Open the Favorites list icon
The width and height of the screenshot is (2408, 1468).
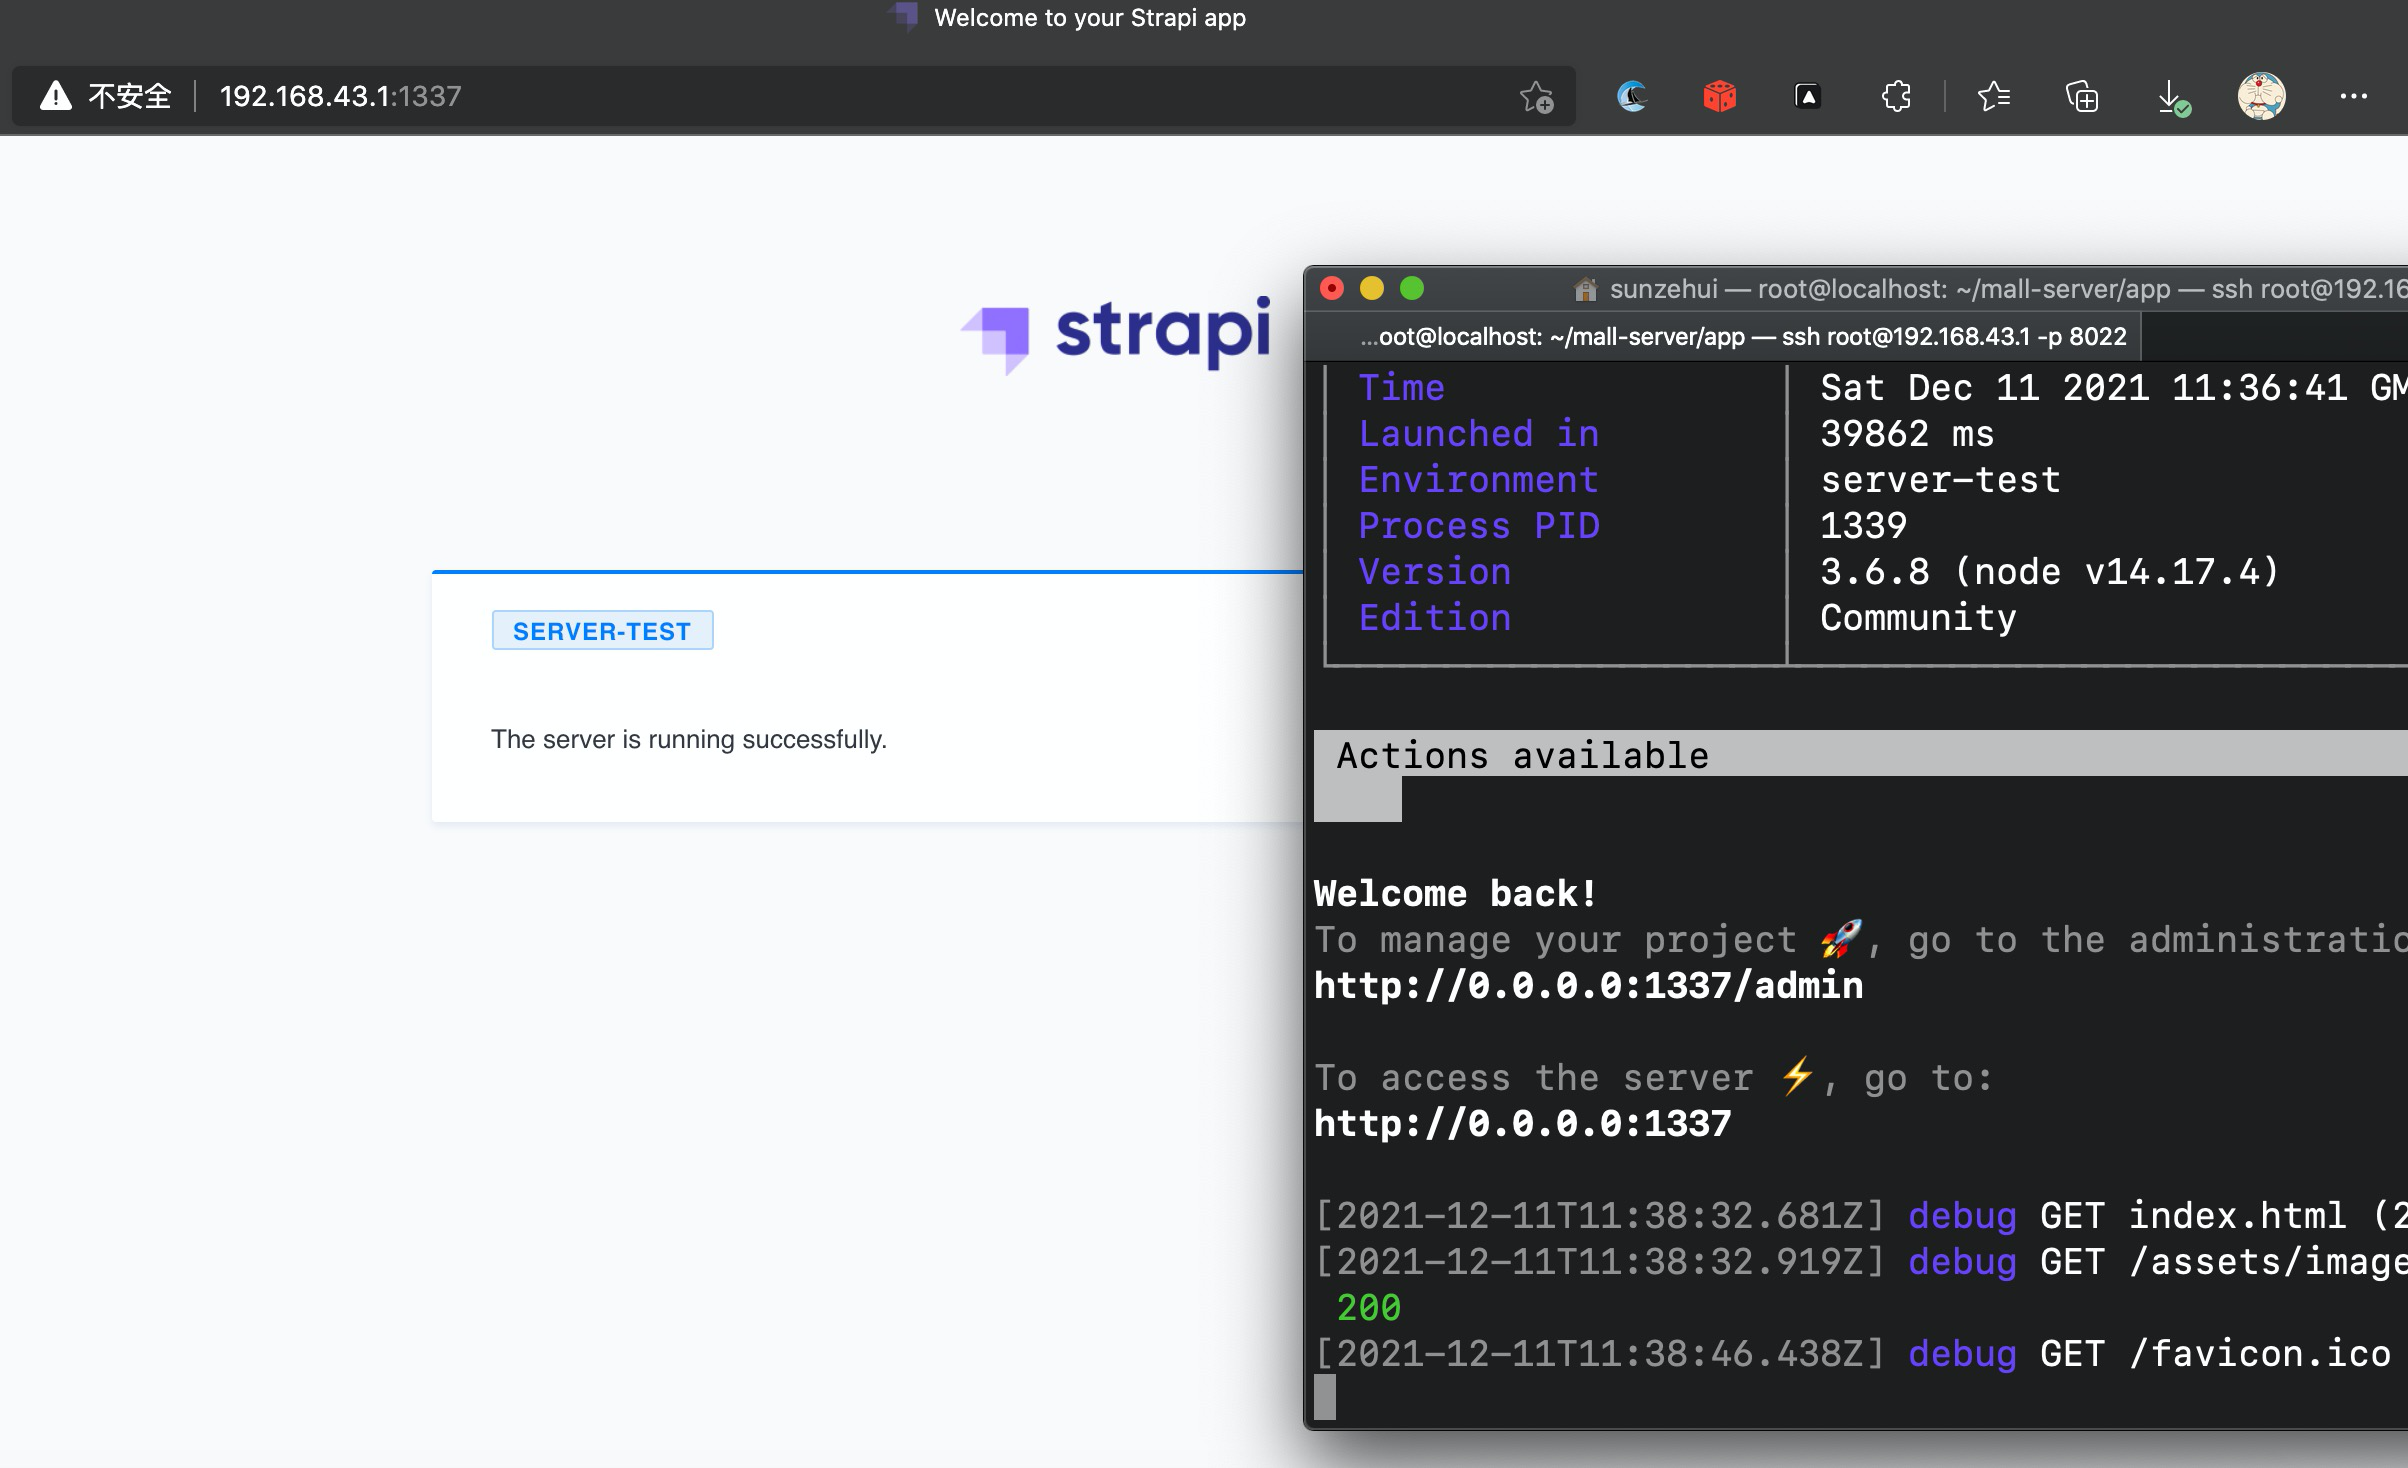coord(1993,97)
